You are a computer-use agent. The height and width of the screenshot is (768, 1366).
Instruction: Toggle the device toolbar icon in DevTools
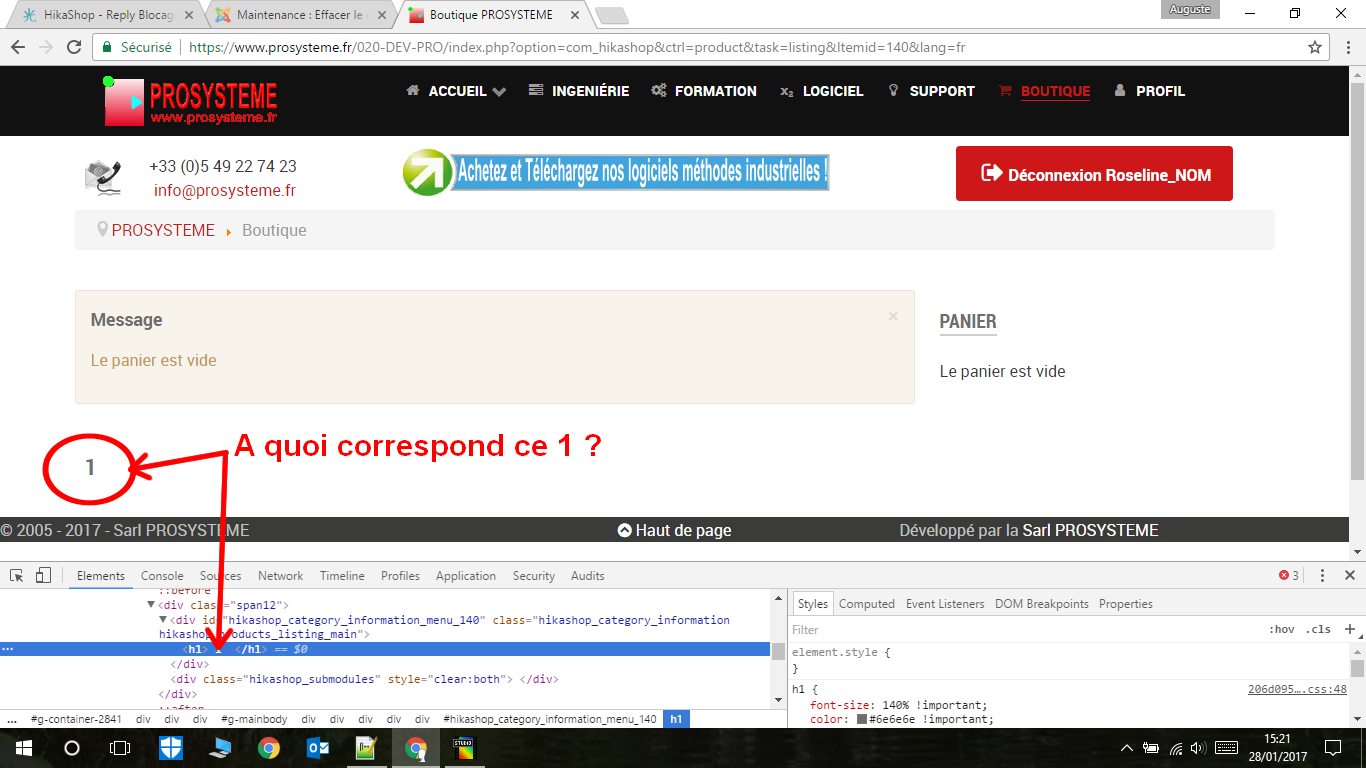43,575
